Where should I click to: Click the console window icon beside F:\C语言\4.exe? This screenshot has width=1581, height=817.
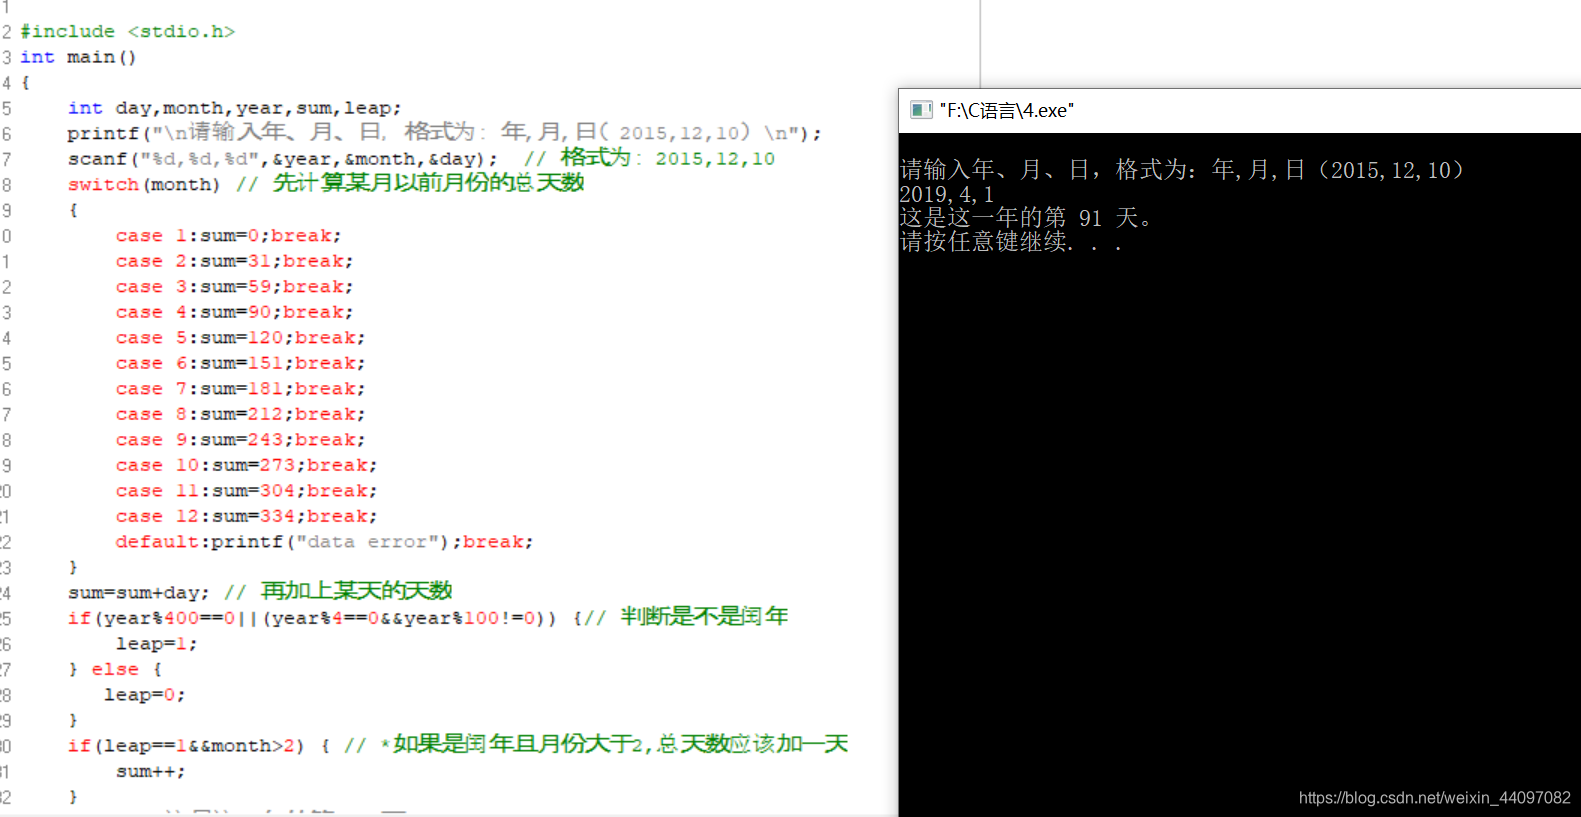(x=921, y=110)
